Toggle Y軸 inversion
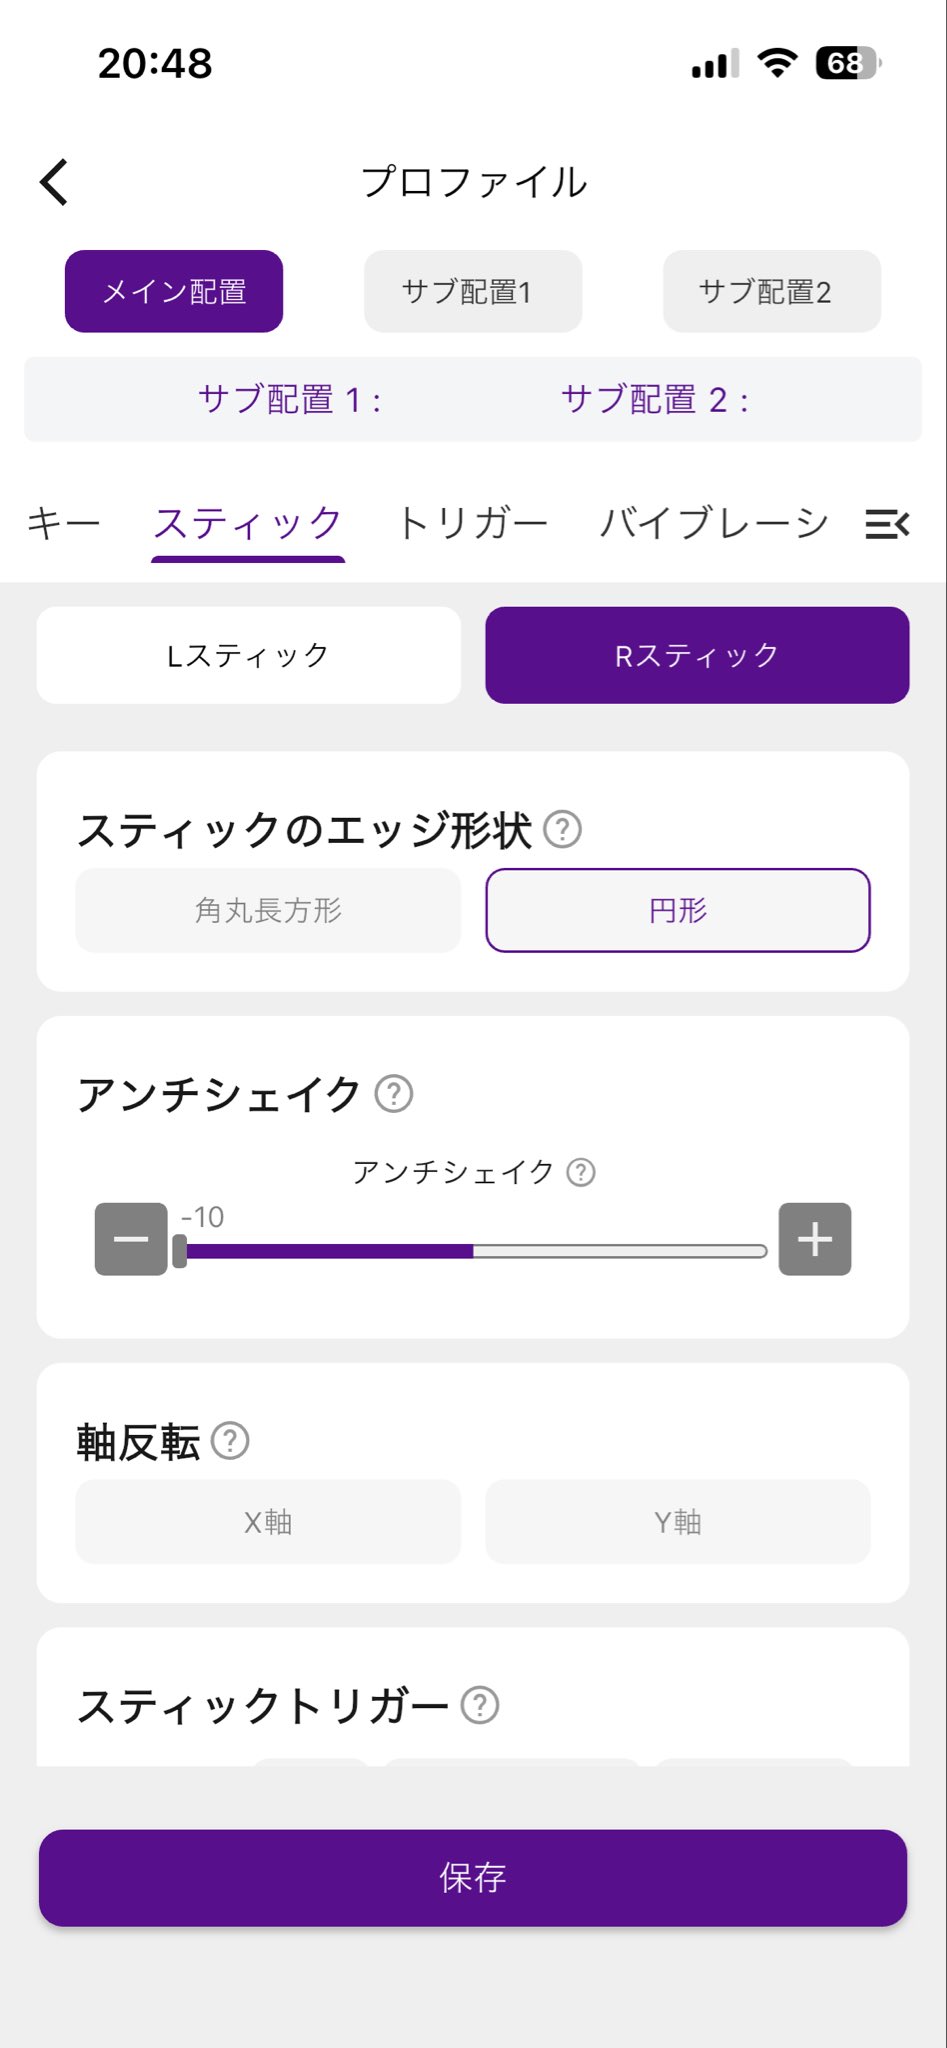Viewport: 947px width, 2048px height. pyautogui.click(x=678, y=1522)
